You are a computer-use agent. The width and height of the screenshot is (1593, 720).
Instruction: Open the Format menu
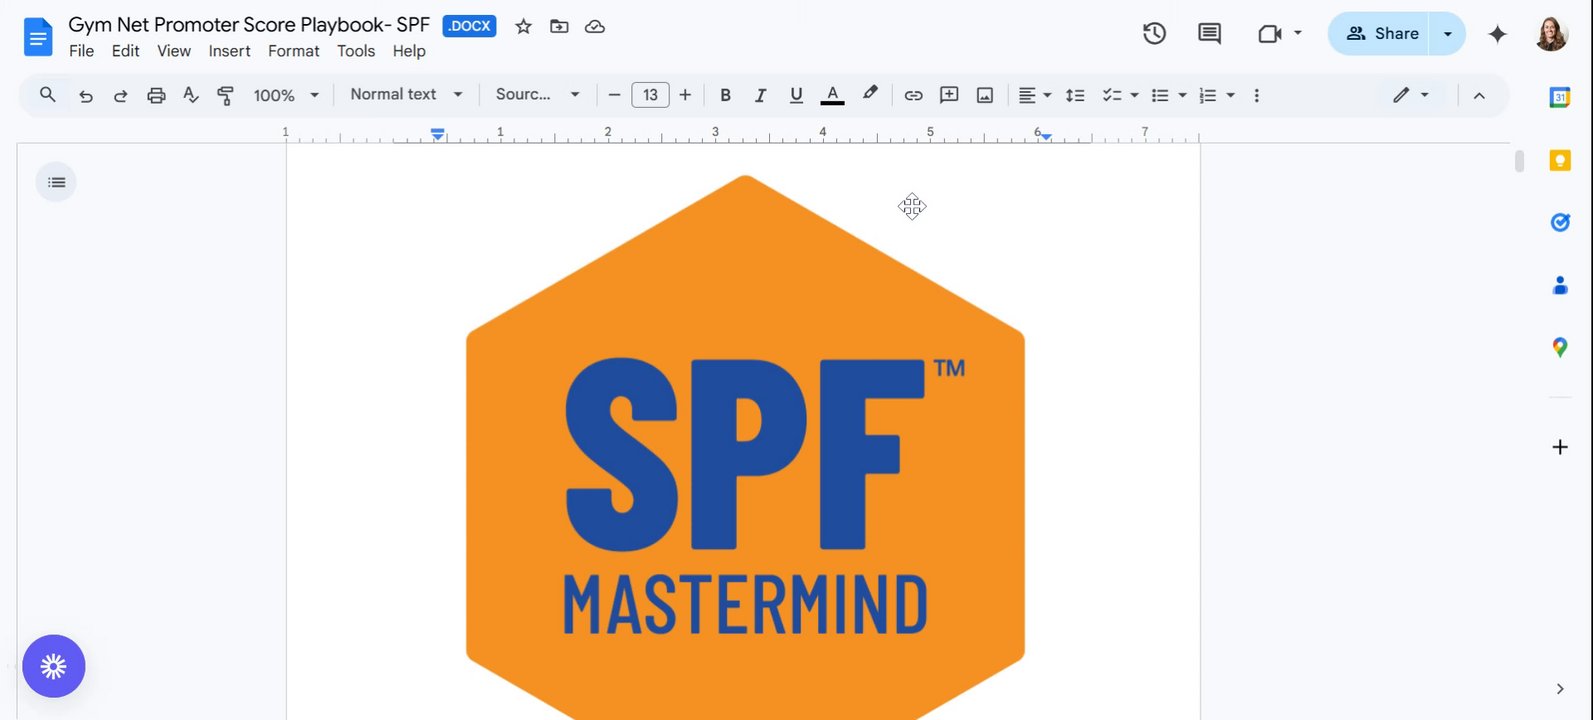pyautogui.click(x=294, y=51)
